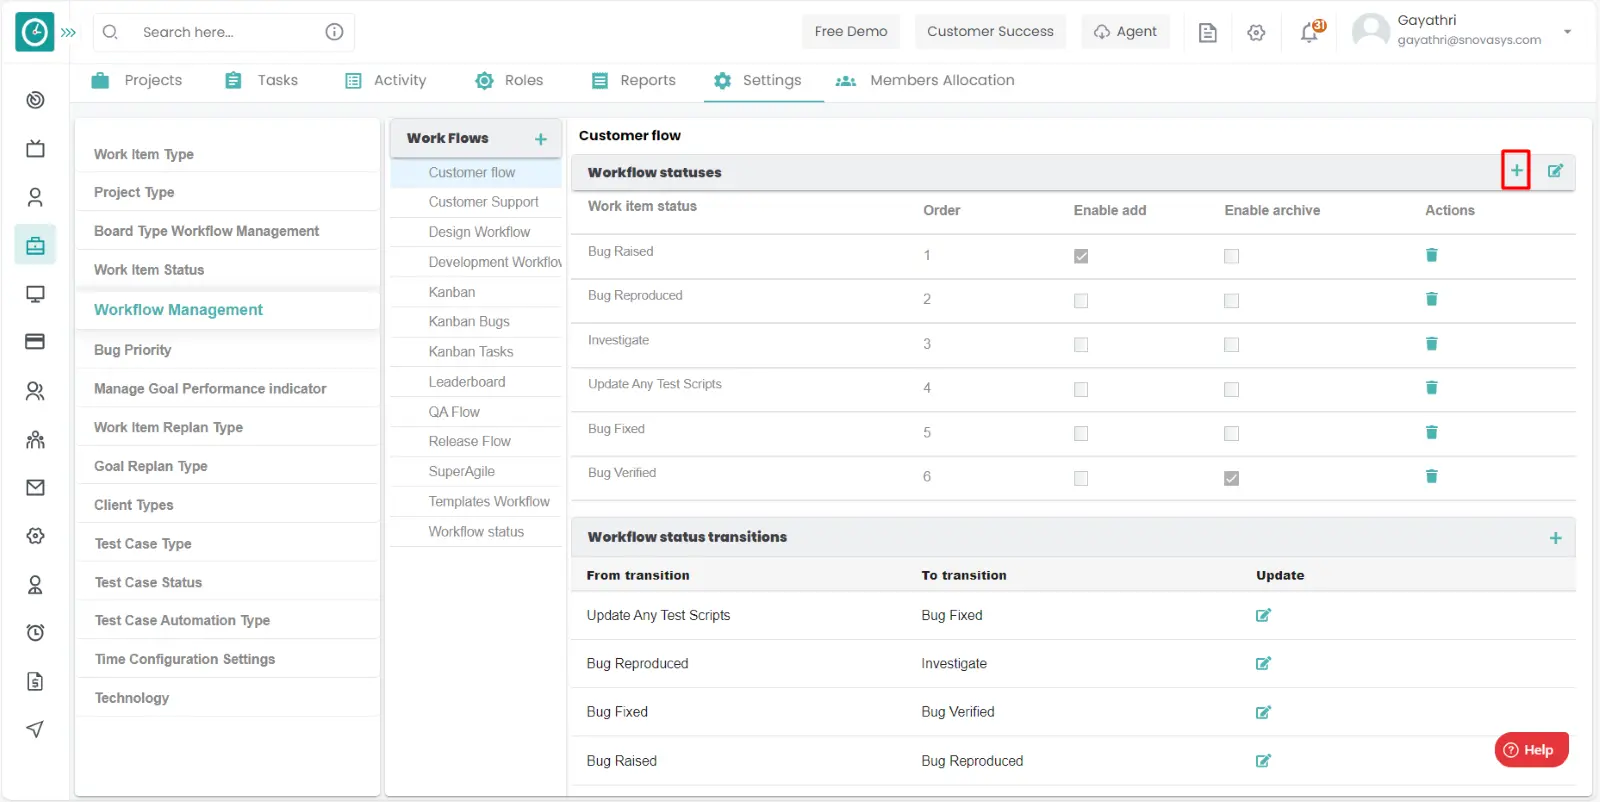Toggle Enable add for Bug Reproduced
Image resolution: width=1600 pixels, height=802 pixels.
(x=1081, y=301)
